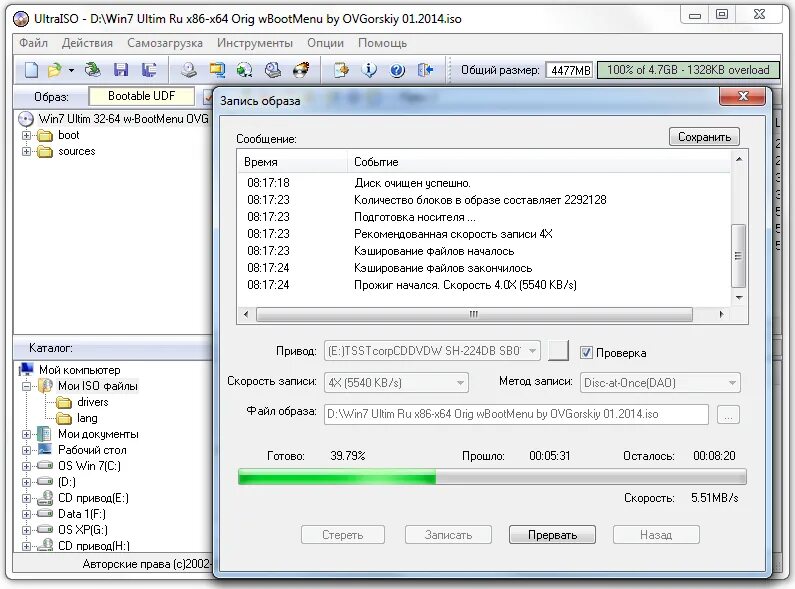Select the drivers folder in catalog

[x=93, y=402]
